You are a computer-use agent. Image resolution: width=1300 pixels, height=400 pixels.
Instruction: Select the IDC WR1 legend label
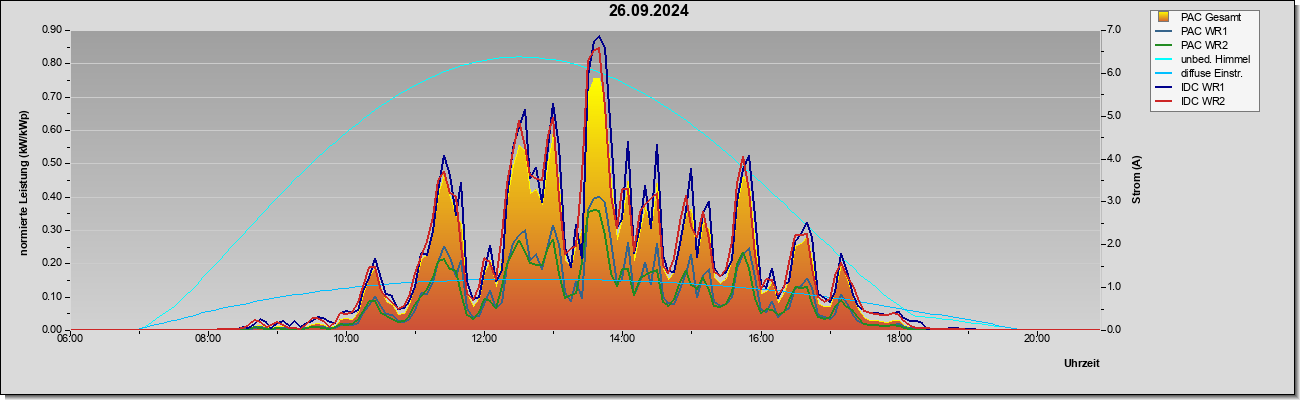click(1203, 87)
